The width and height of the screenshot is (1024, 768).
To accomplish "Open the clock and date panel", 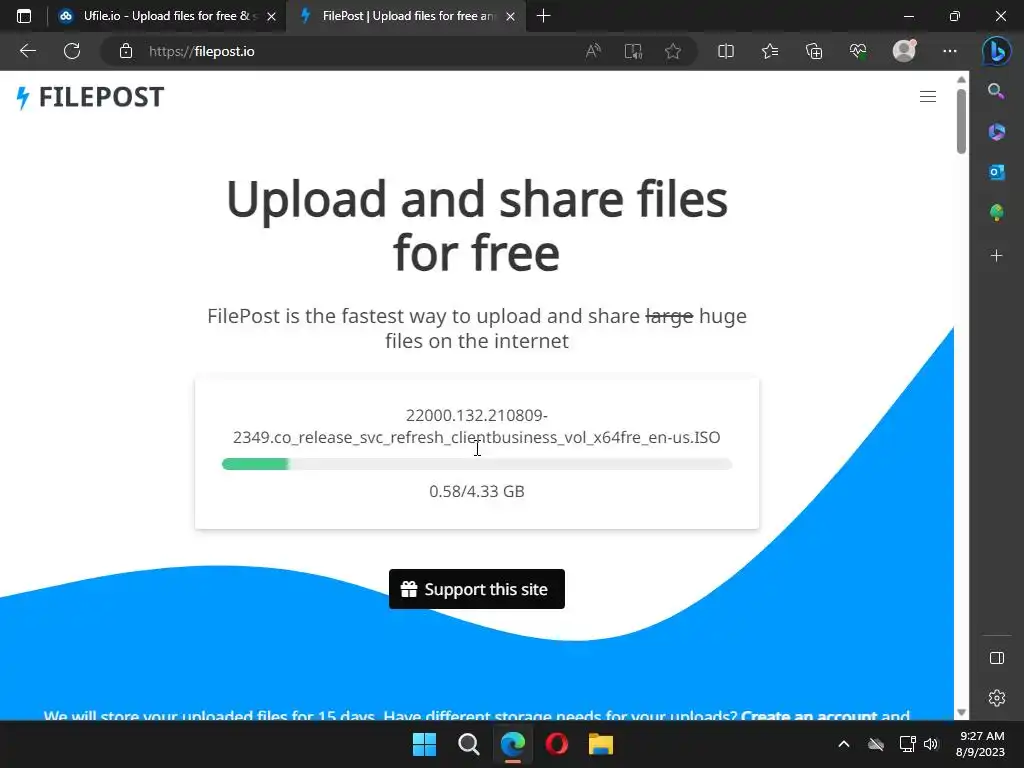I will point(981,744).
